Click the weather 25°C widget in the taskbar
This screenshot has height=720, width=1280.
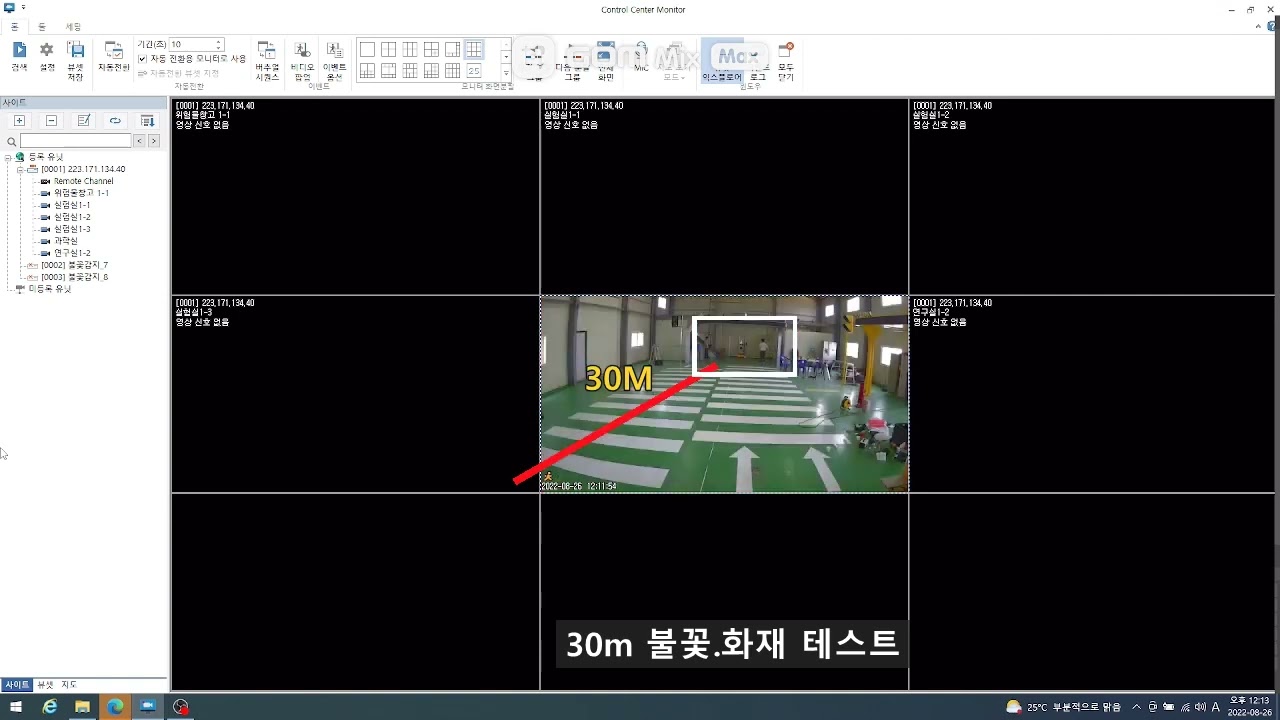[1064, 707]
